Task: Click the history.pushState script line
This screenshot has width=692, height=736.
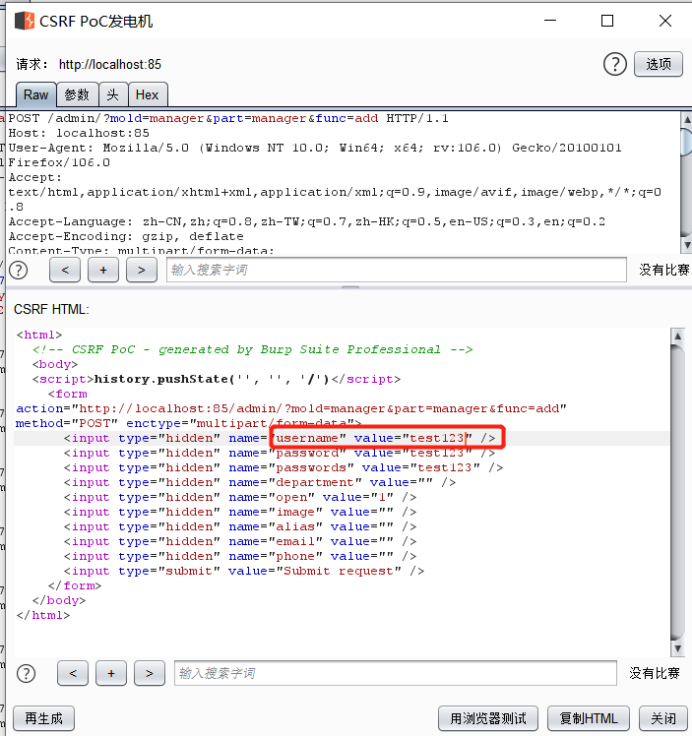Action: pyautogui.click(x=216, y=379)
